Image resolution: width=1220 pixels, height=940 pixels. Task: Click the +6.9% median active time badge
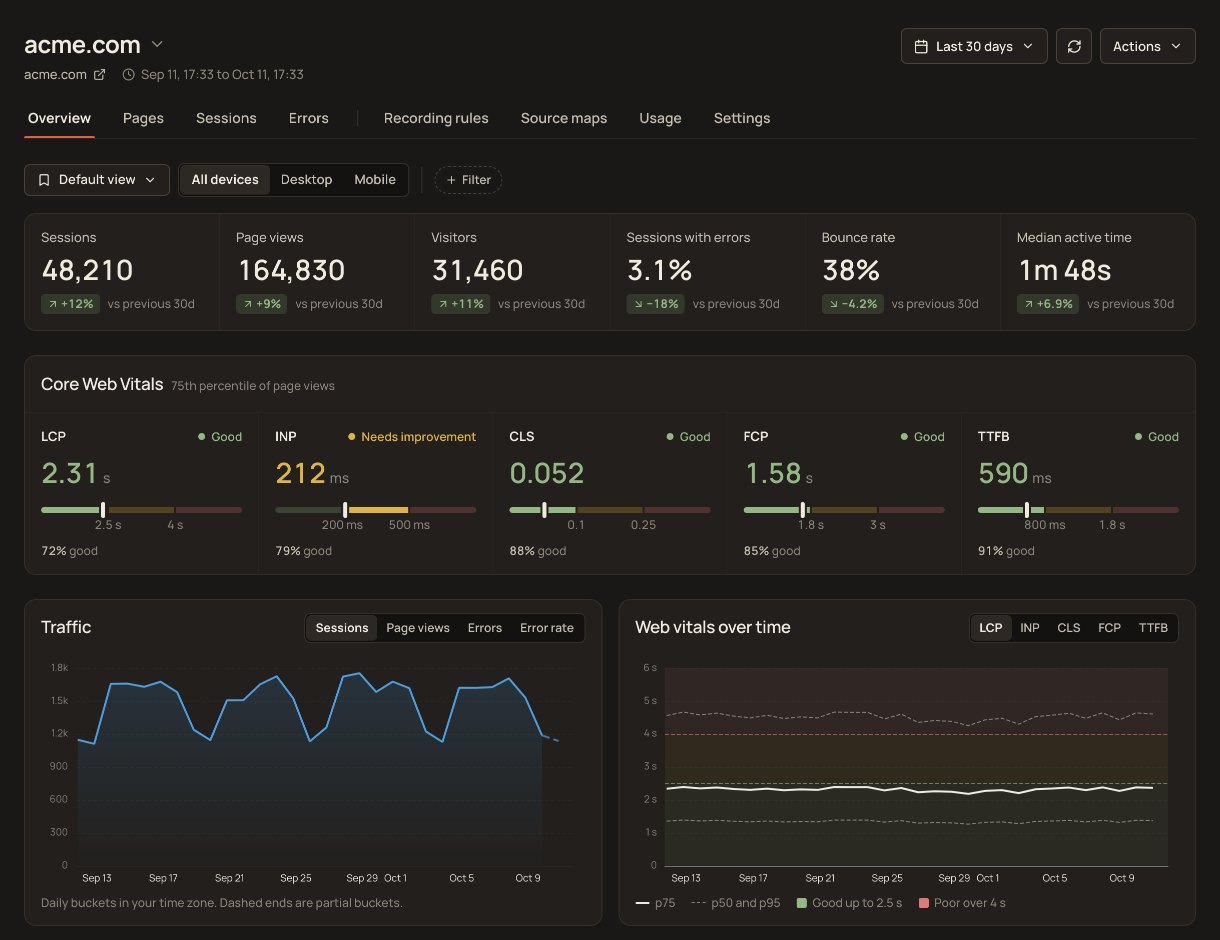coord(1048,304)
